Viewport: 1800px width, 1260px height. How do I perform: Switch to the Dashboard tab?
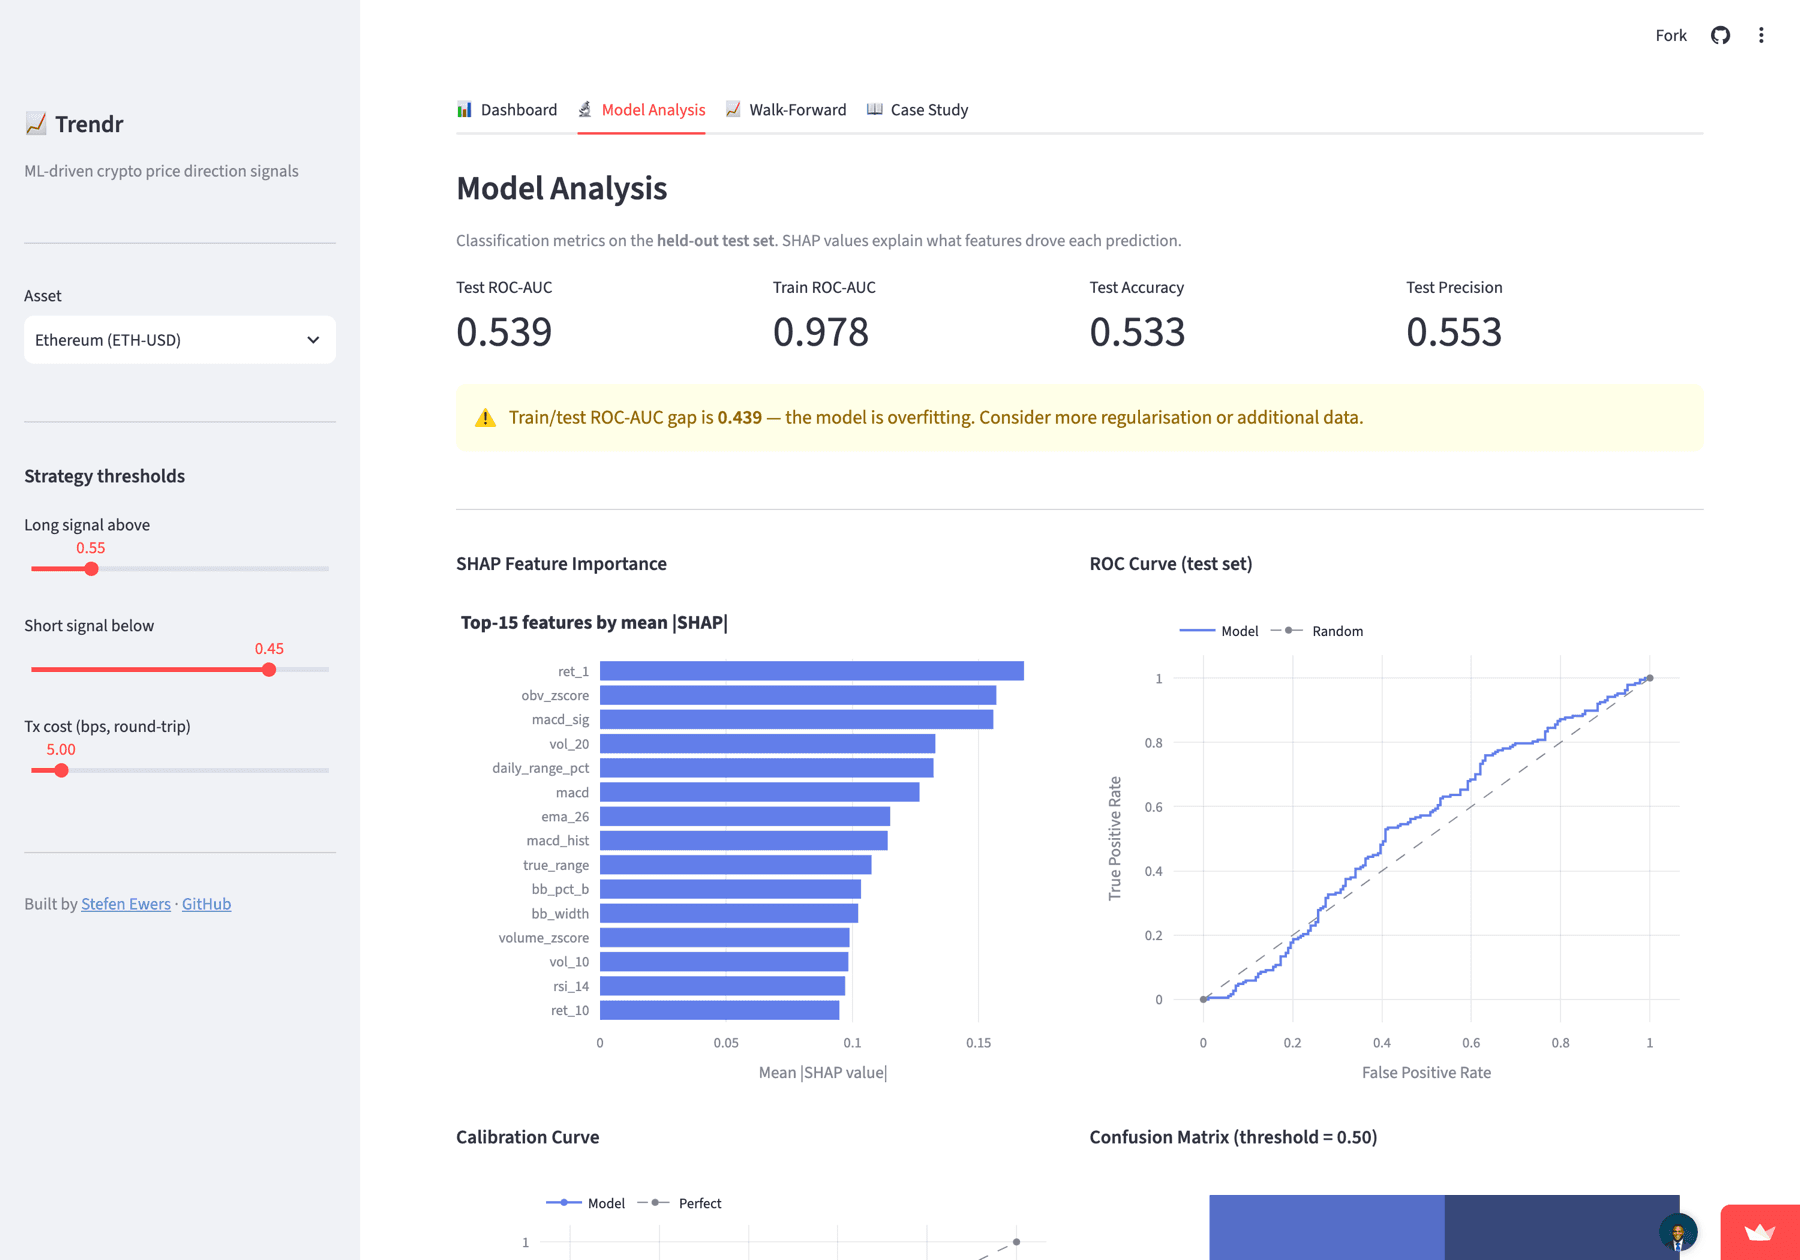[x=507, y=109]
